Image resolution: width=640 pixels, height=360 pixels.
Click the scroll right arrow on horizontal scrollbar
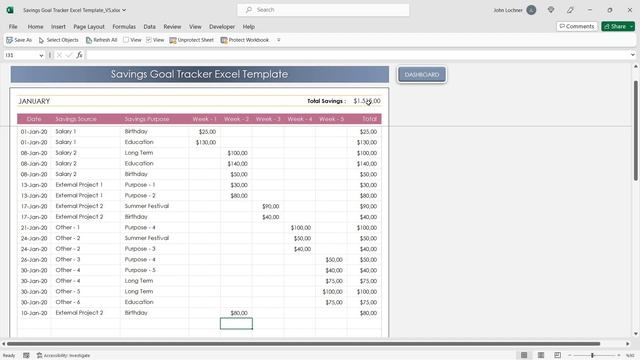coord(628,344)
